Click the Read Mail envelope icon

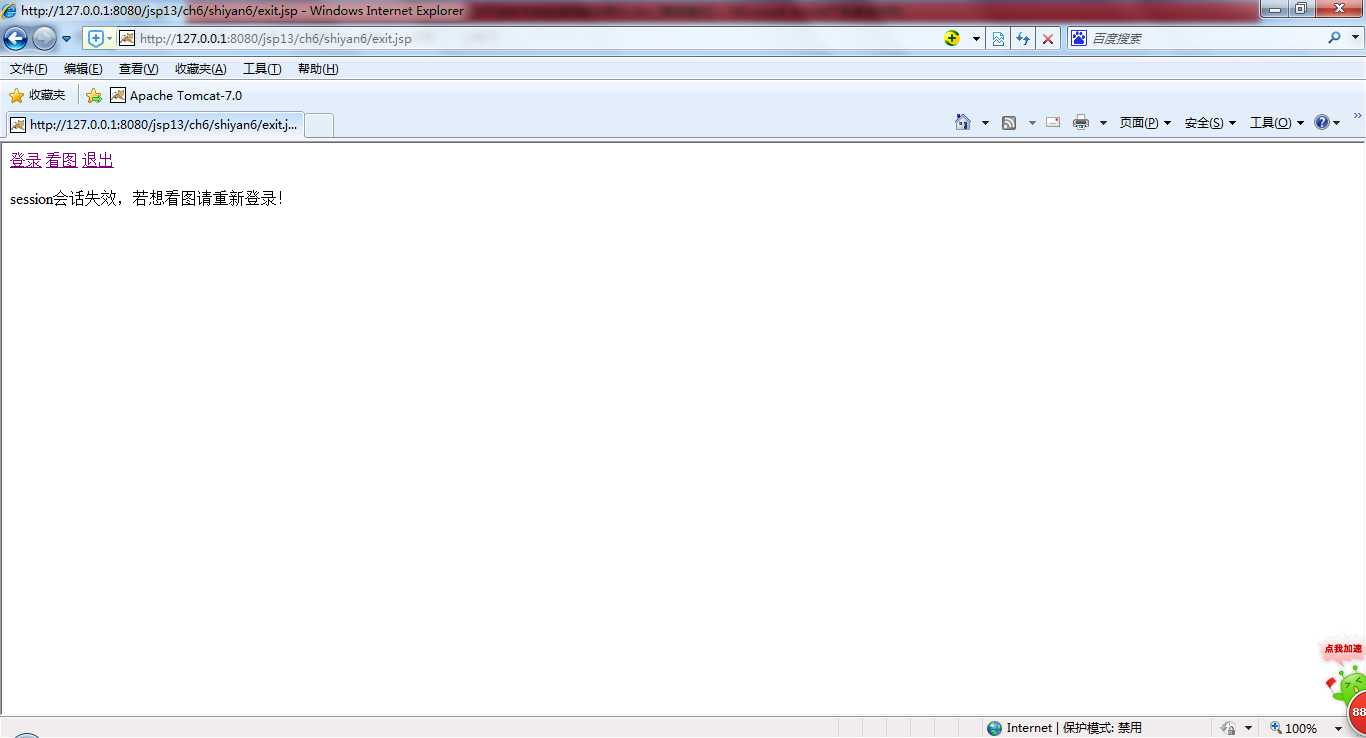pos(1053,122)
